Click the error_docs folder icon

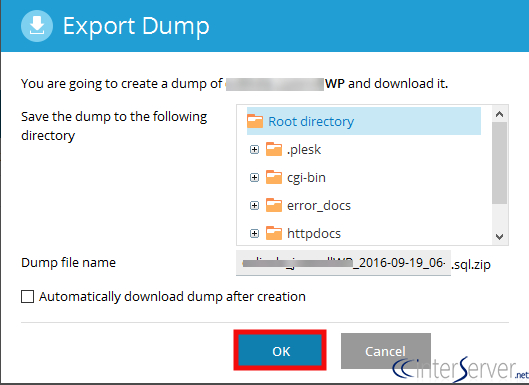pos(274,205)
